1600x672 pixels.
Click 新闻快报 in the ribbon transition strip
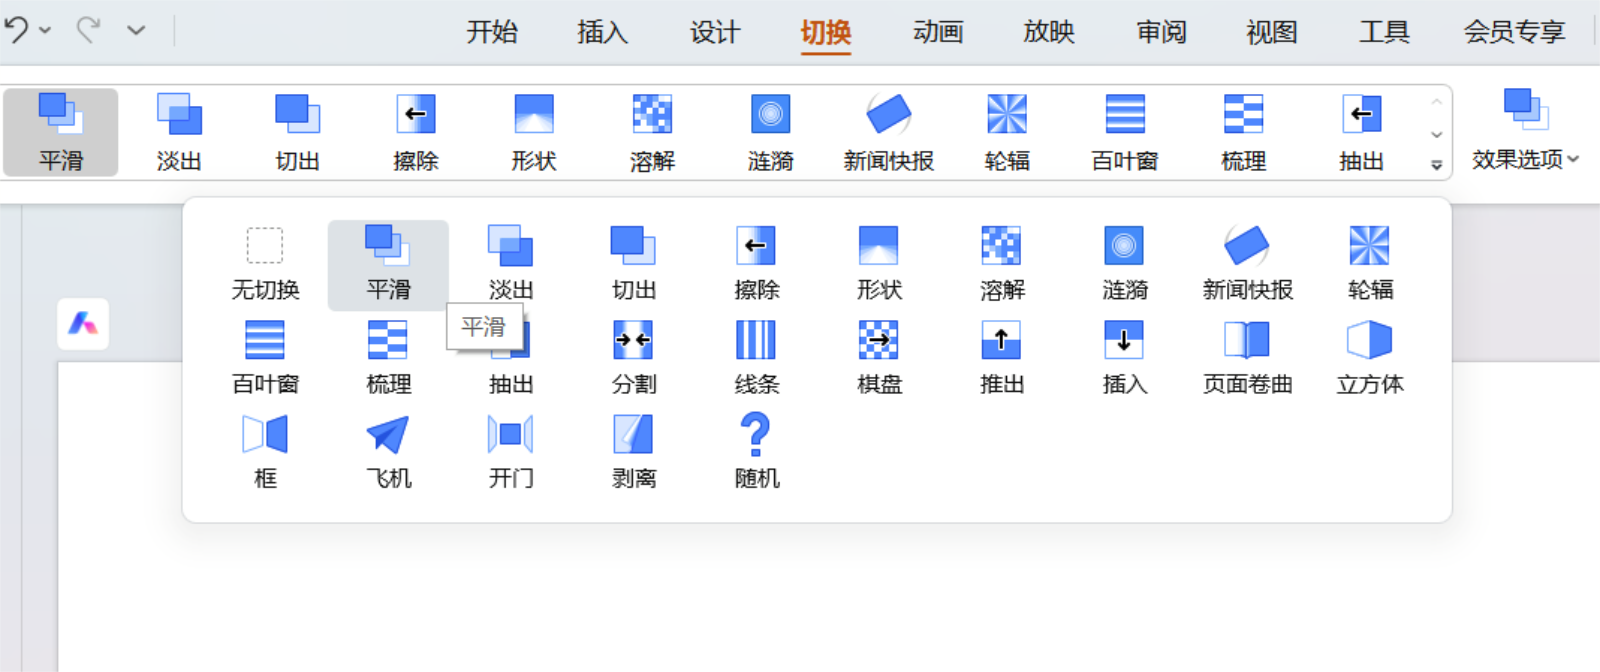pyautogui.click(x=888, y=132)
